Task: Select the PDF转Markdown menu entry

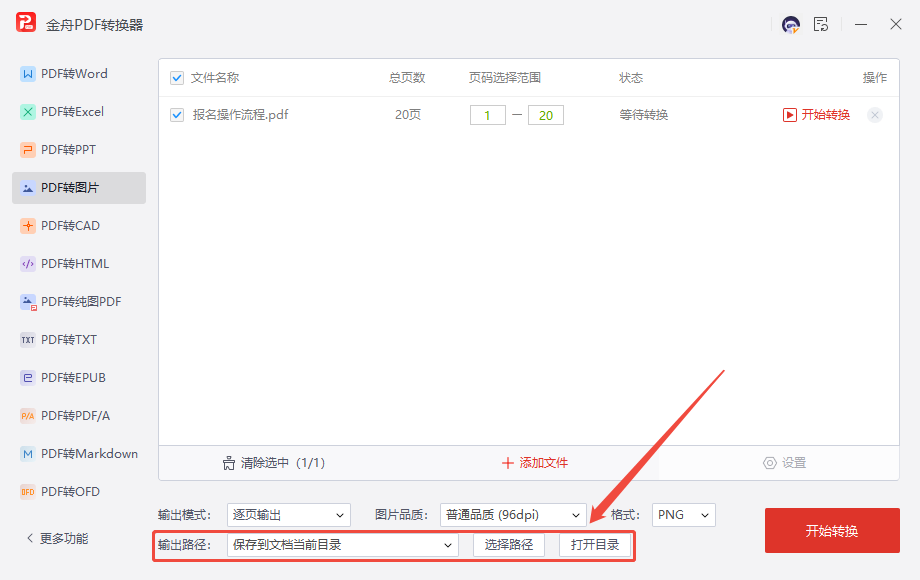Action: [79, 454]
